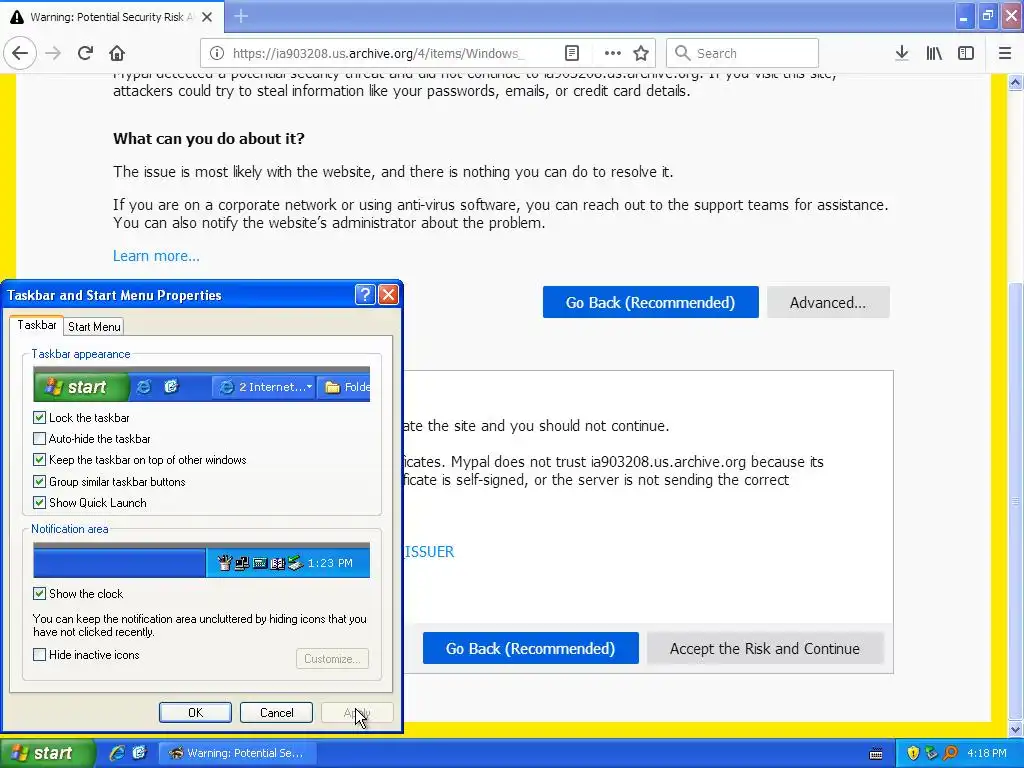
Task: Reload the current page
Action: click(x=85, y=53)
